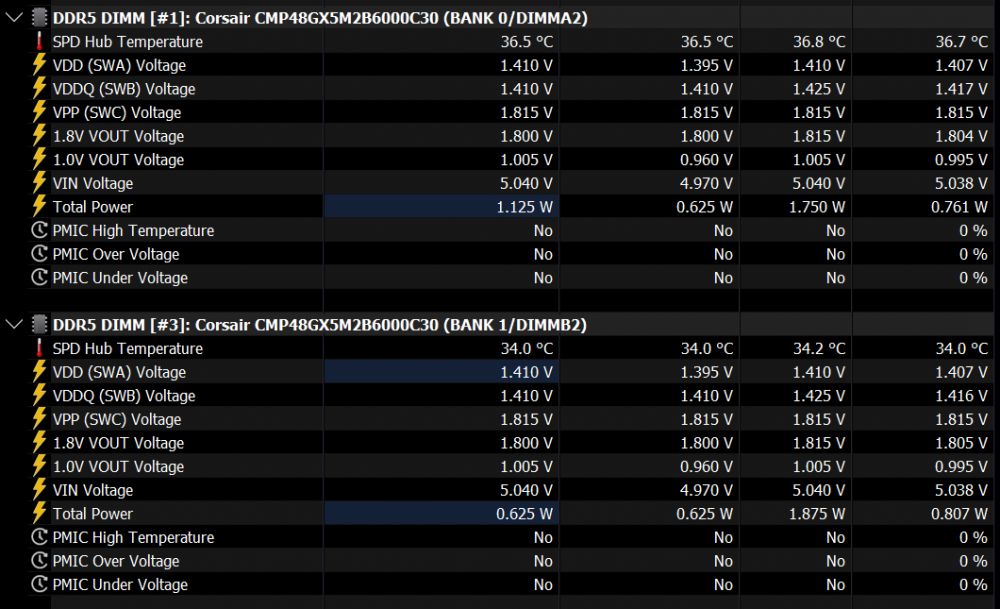1000x609 pixels.
Task: Click thermometer icon of DIMM #1 SPD Hub Temperature
Action: 40,41
